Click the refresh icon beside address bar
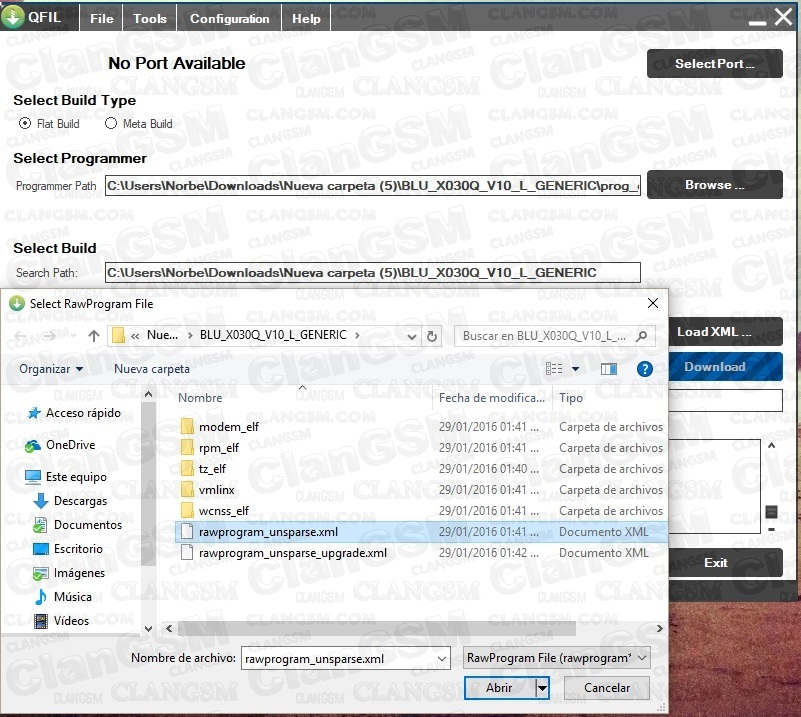Screen dimensions: 801x717 point(432,337)
